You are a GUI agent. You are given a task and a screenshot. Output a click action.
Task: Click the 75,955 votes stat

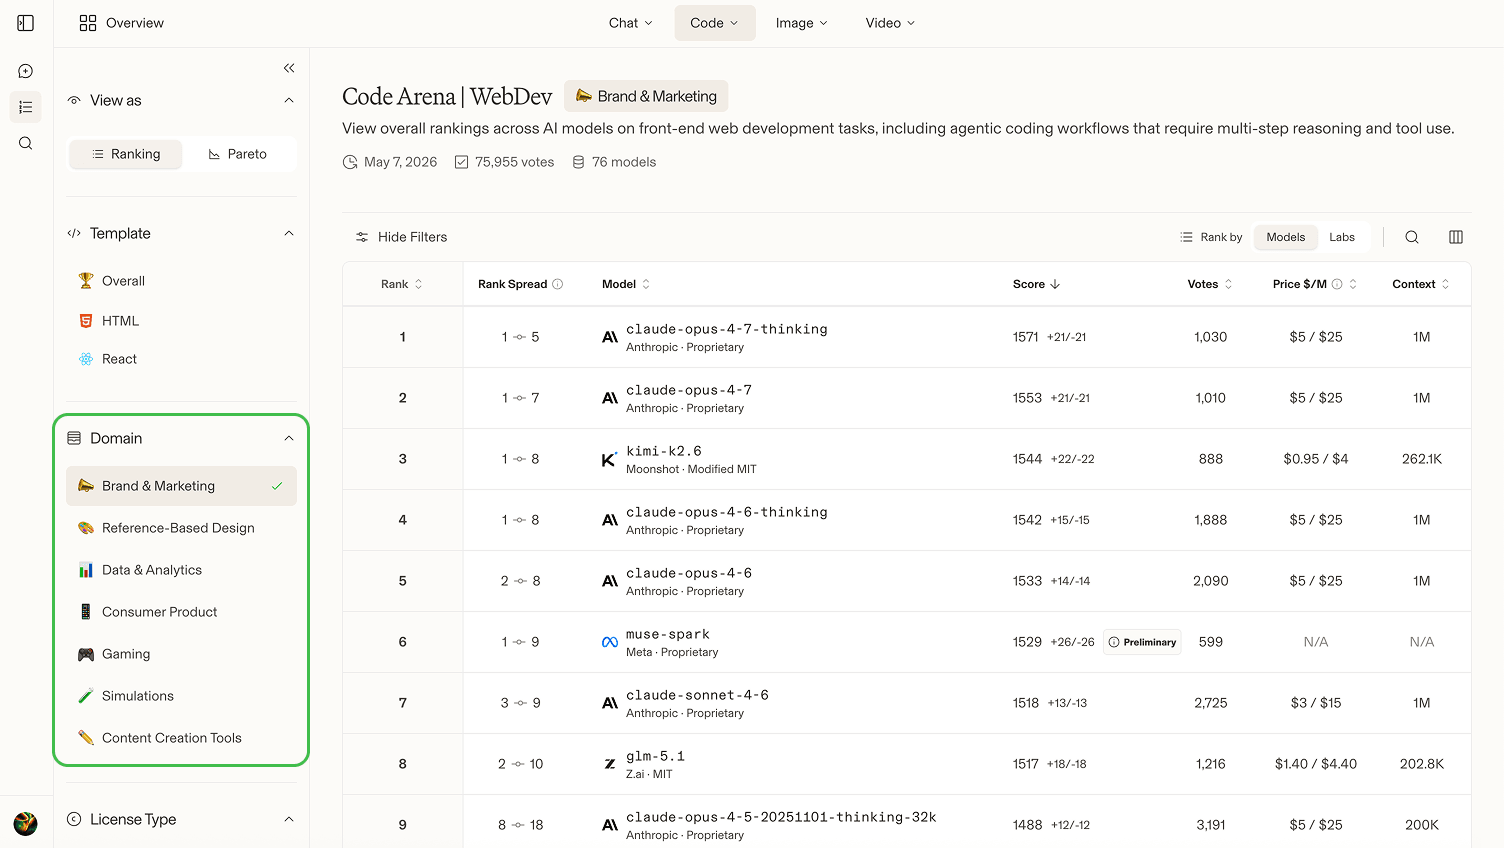pyautogui.click(x=504, y=162)
